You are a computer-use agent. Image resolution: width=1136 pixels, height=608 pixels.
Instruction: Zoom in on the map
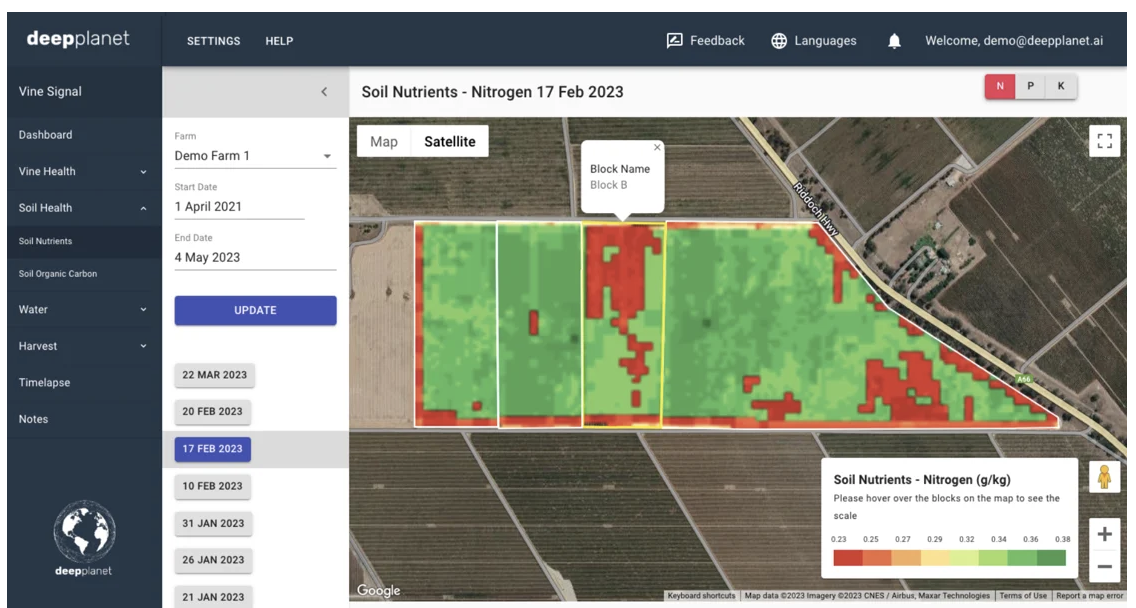coord(1104,534)
